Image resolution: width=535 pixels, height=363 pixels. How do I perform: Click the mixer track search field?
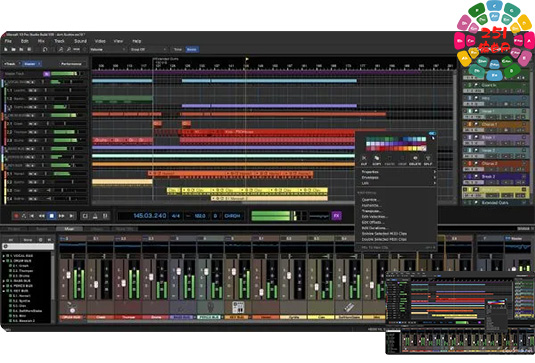coord(28,246)
